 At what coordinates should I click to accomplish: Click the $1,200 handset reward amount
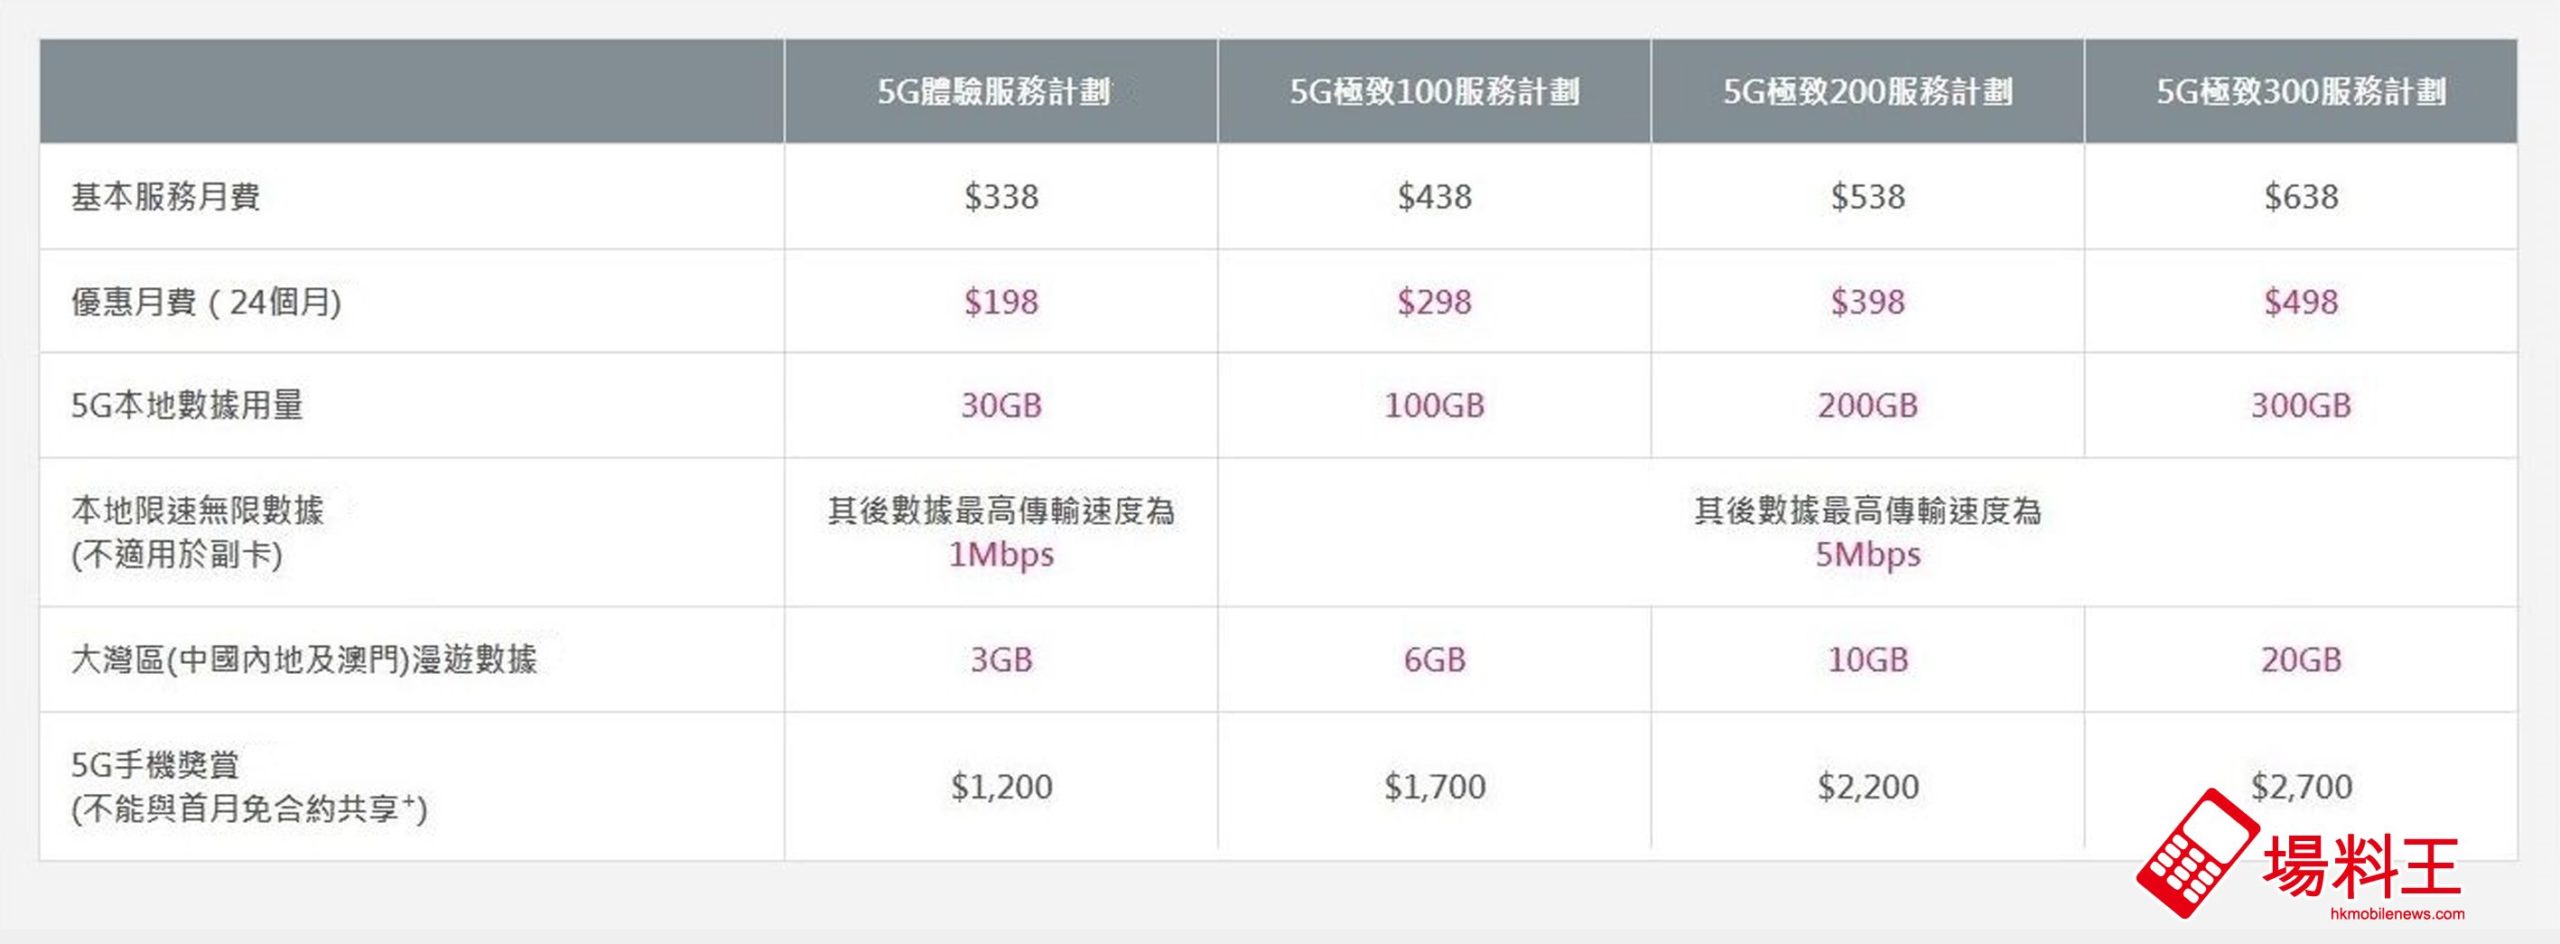click(x=1001, y=787)
